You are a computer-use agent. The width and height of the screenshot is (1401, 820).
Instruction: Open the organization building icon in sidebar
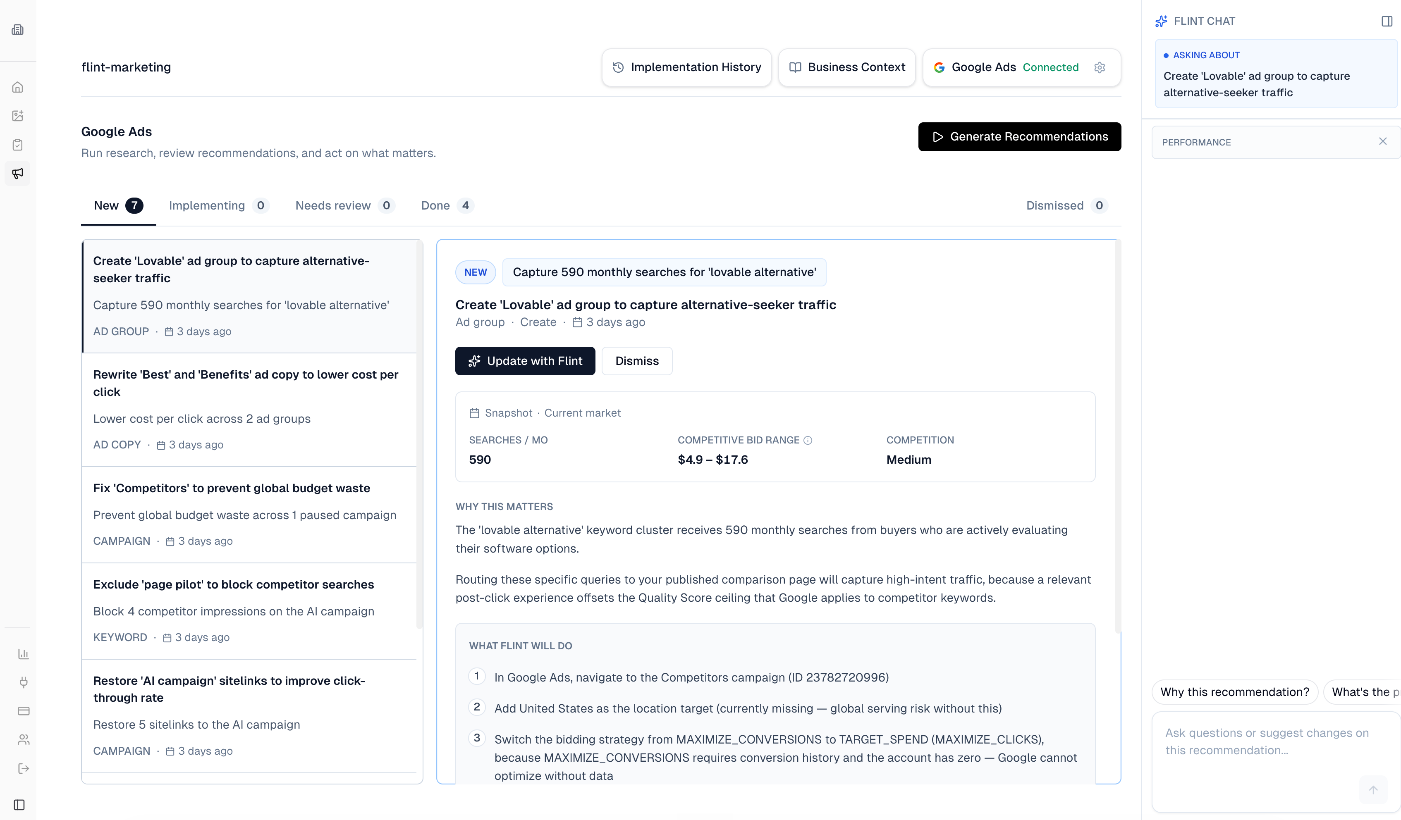17,29
